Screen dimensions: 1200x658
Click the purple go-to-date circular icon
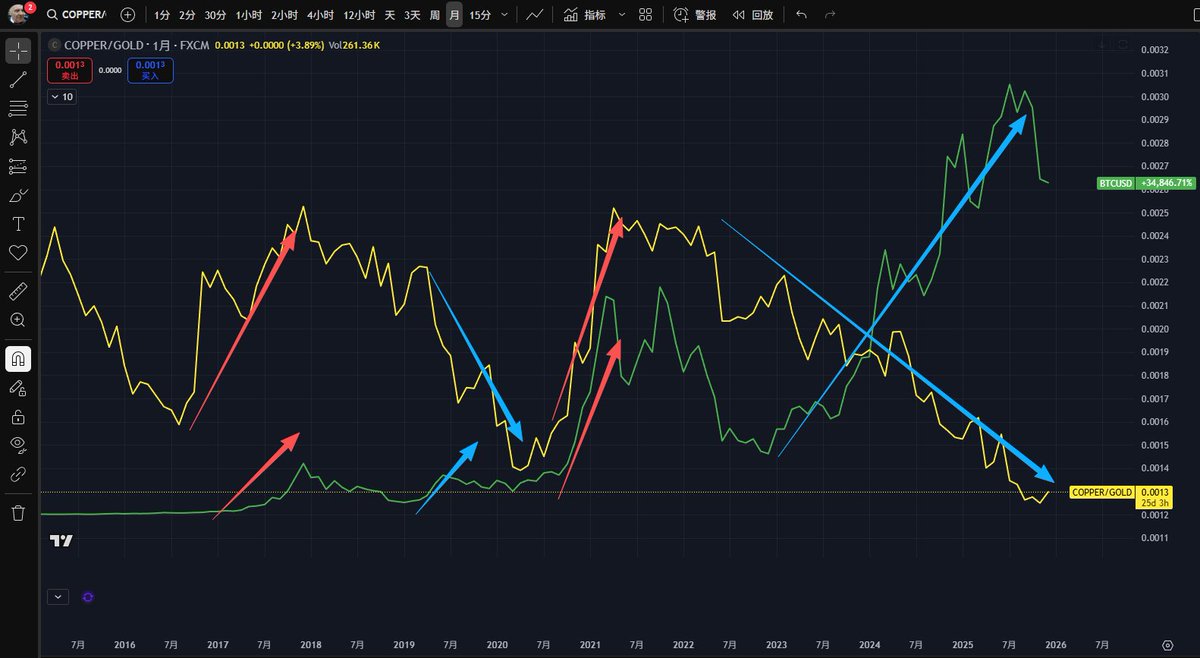[x=88, y=596]
